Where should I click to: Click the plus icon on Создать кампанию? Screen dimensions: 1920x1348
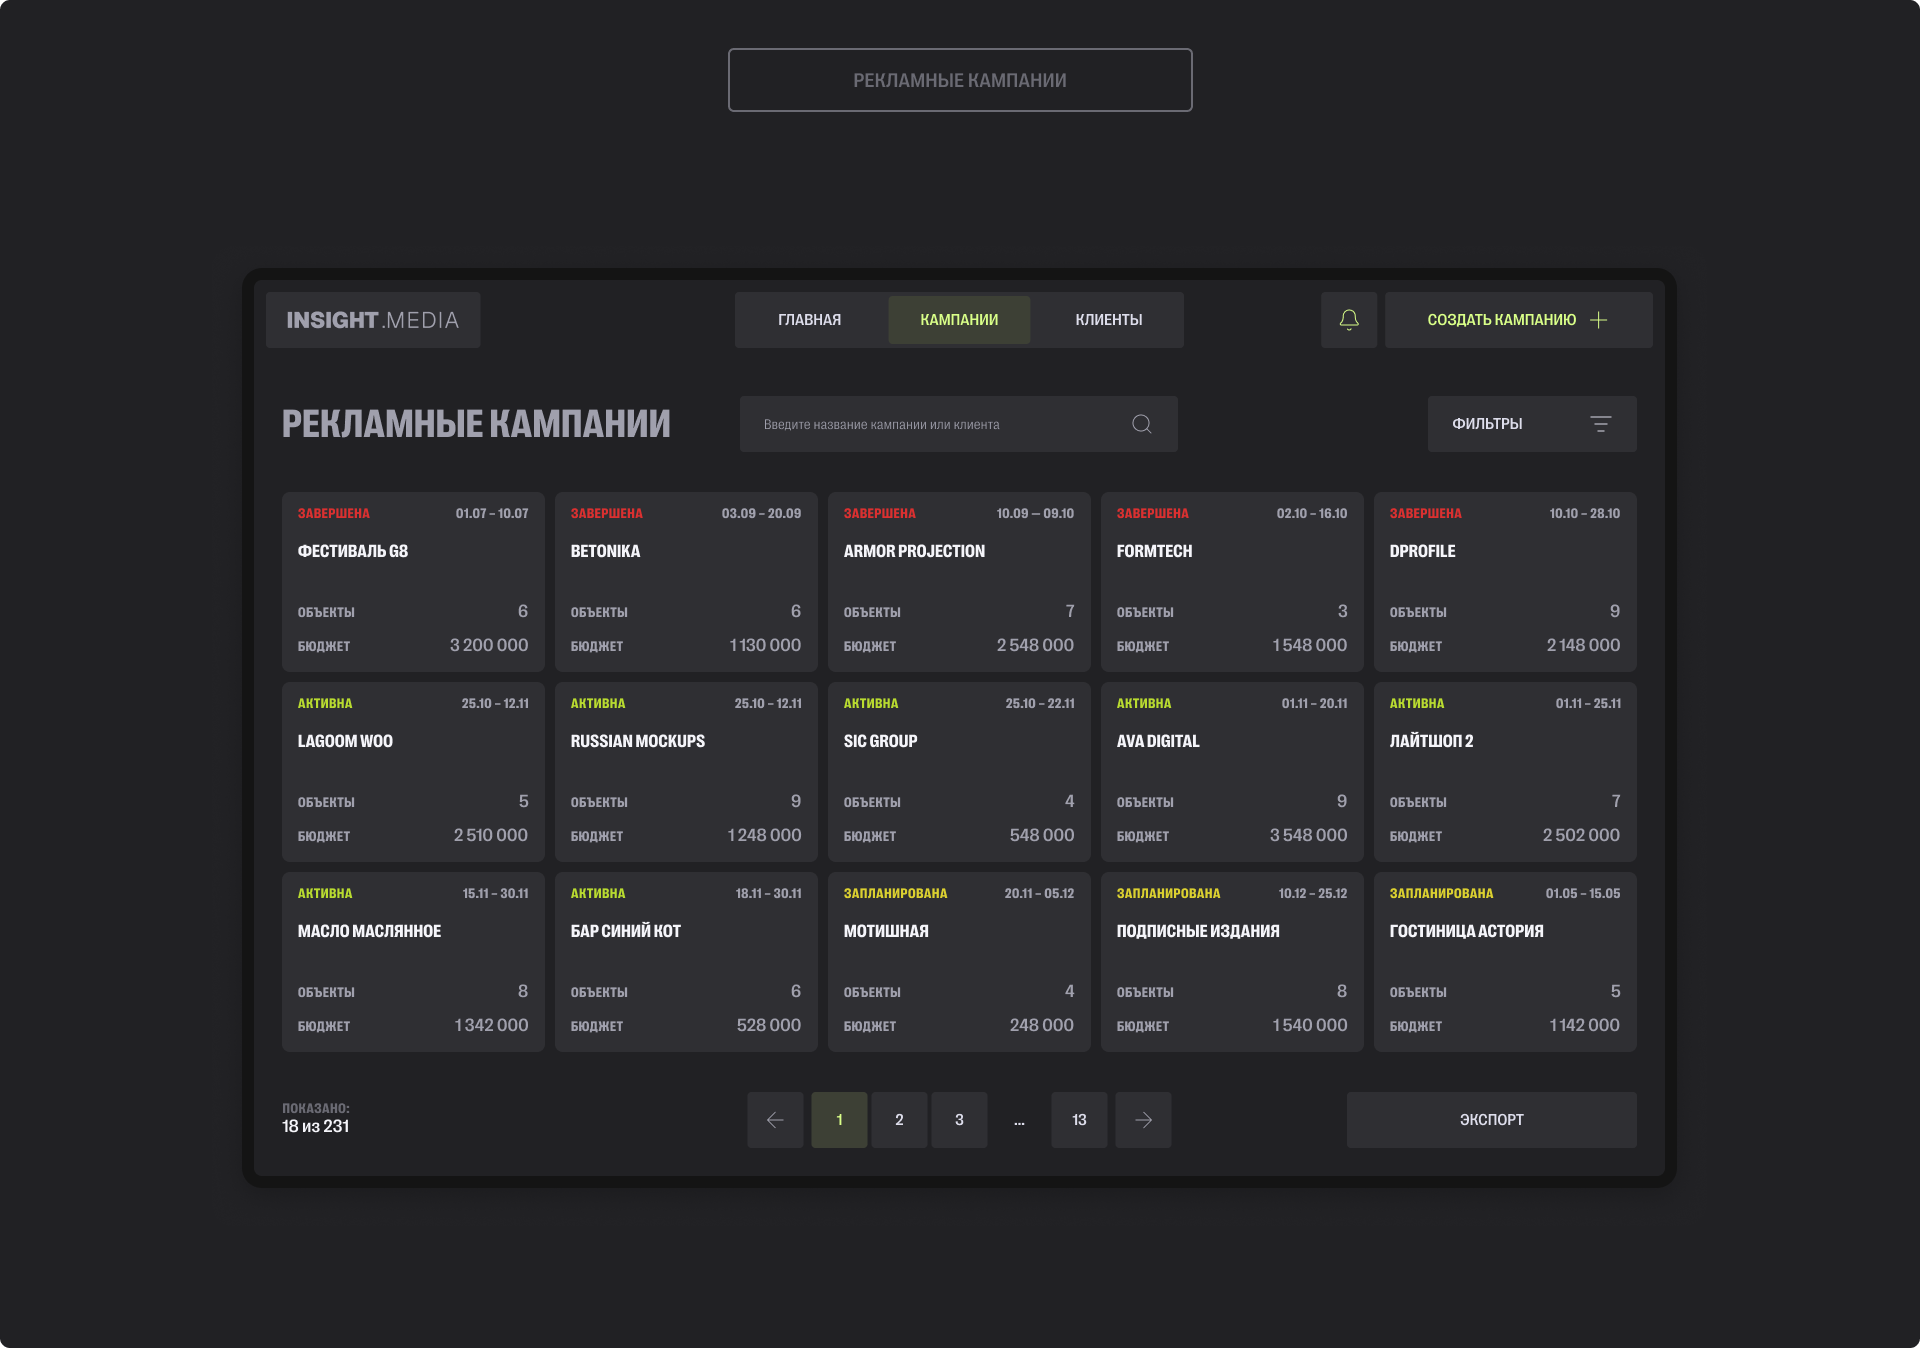pos(1597,320)
